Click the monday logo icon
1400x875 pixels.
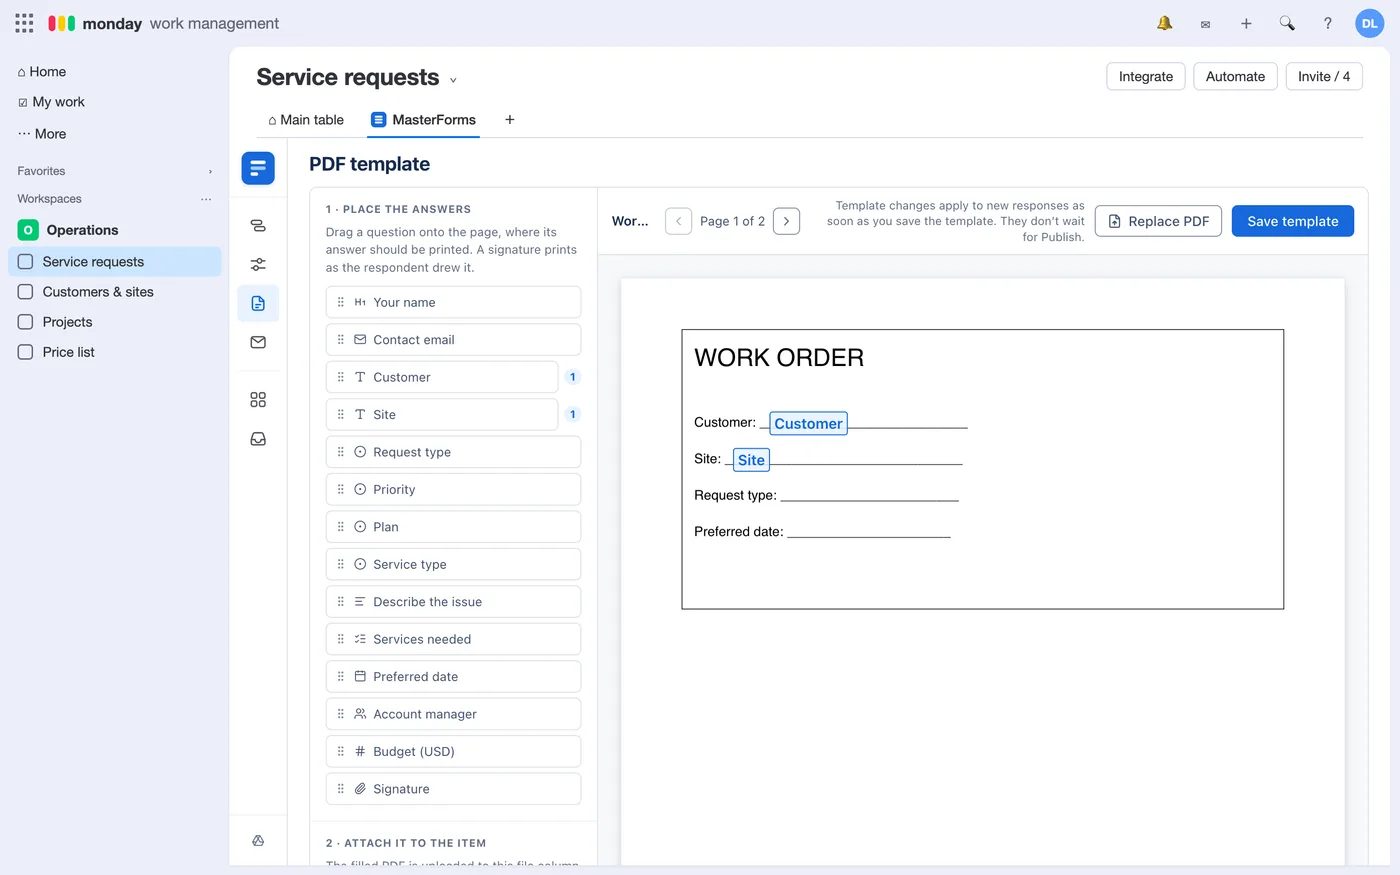click(x=62, y=23)
